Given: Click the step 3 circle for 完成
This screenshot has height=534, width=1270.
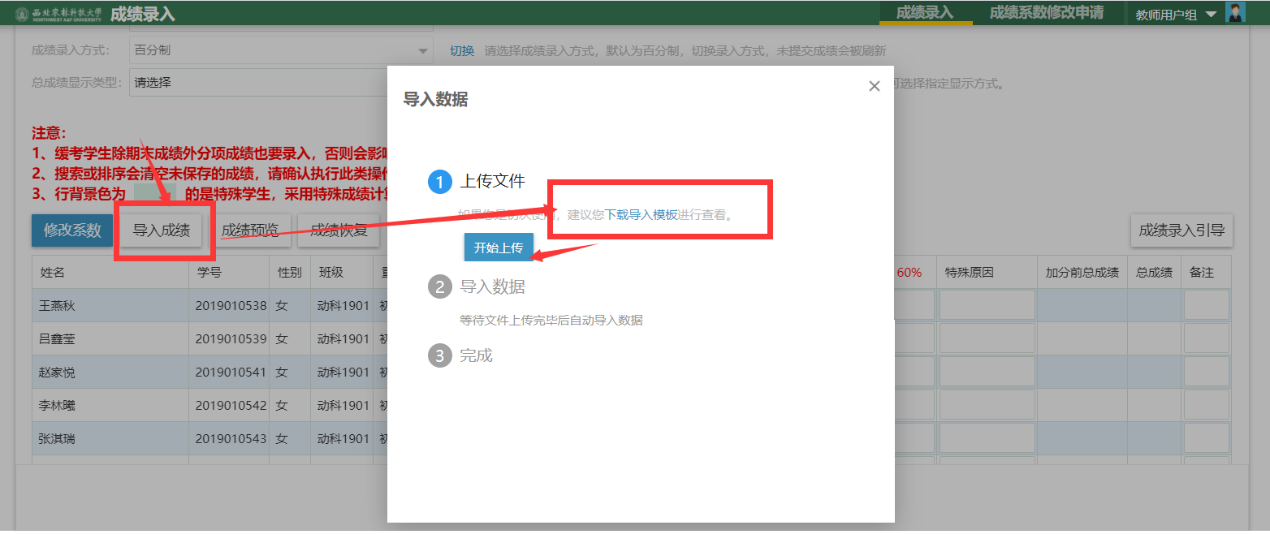Looking at the screenshot, I should tap(440, 355).
